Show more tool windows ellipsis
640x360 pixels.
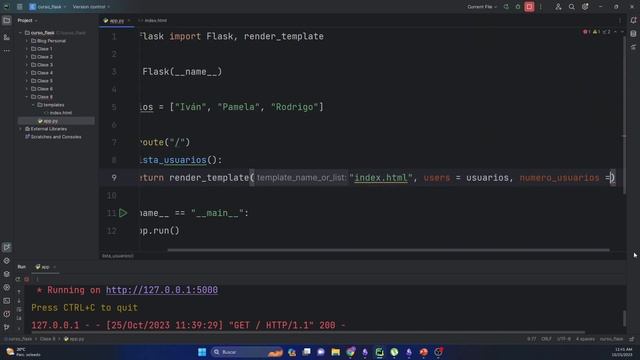(x=7, y=51)
